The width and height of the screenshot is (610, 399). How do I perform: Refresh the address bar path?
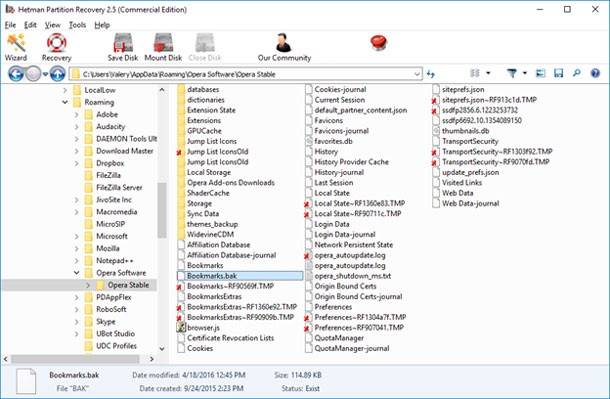tap(431, 74)
